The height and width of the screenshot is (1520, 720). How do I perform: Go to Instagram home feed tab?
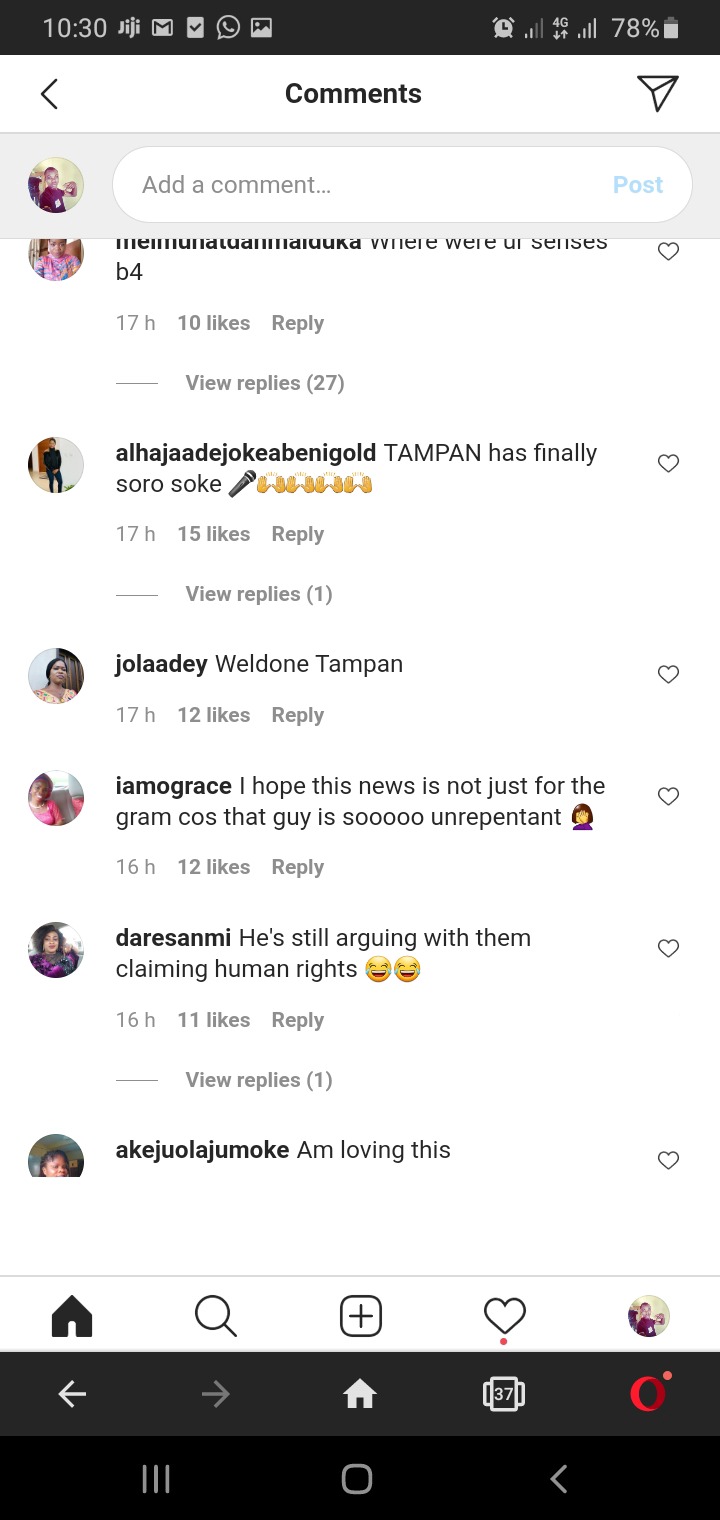click(x=72, y=1316)
